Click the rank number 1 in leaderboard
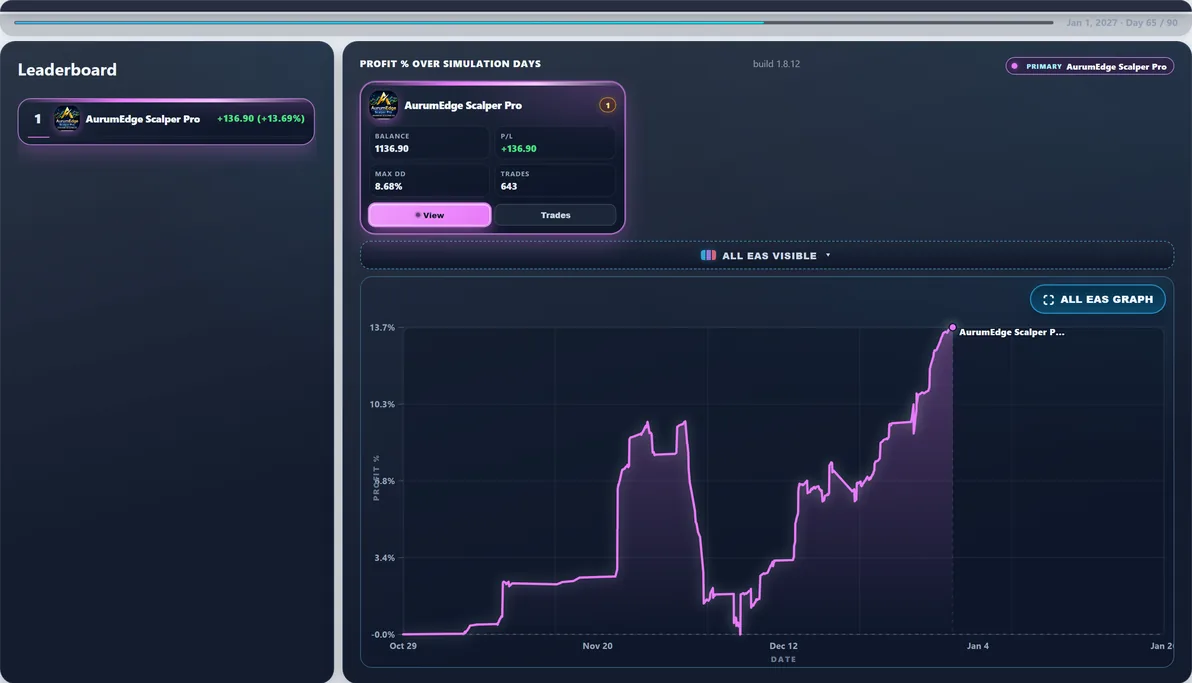The image size is (1192, 683). [x=37, y=119]
